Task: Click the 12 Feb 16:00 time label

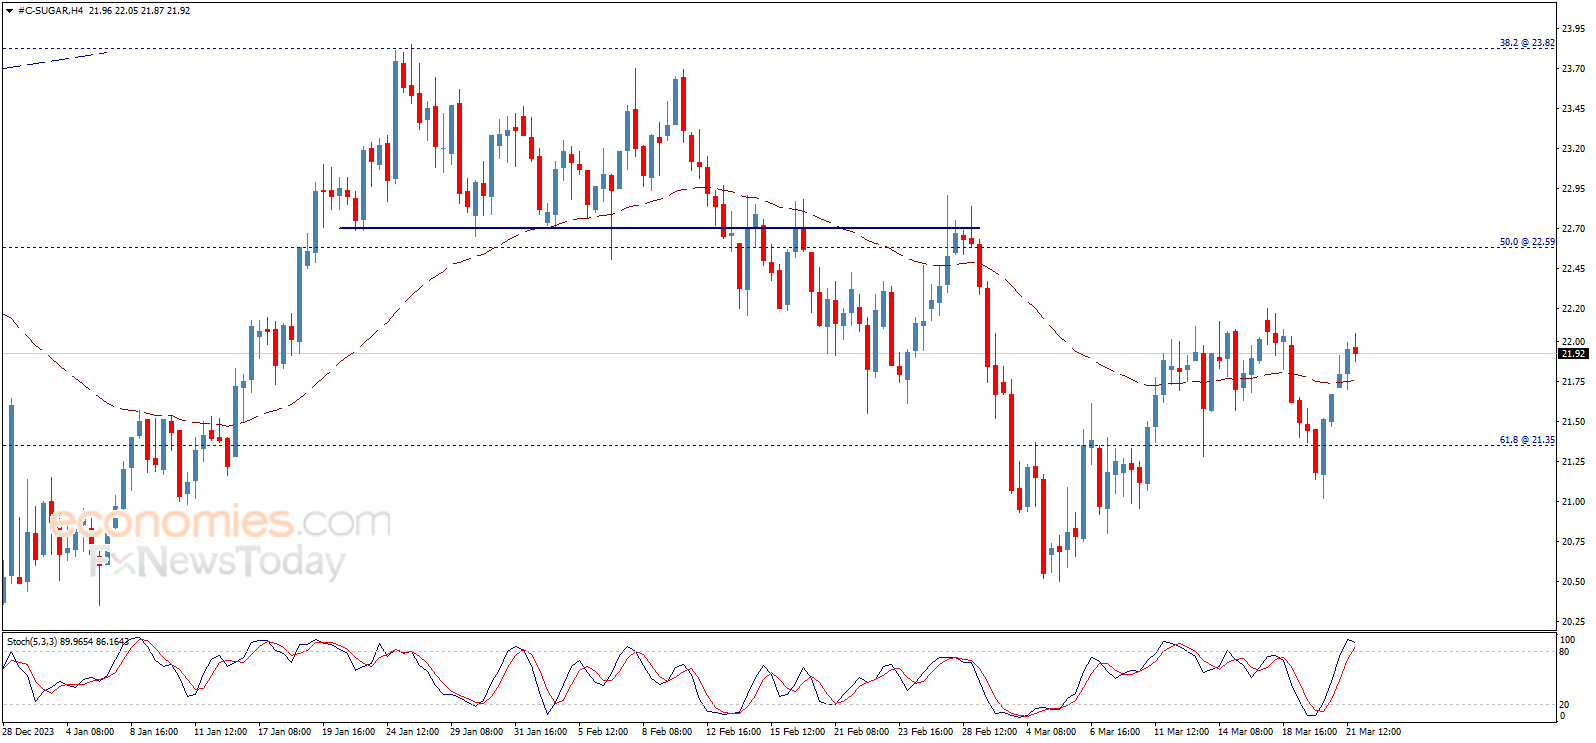Action: [733, 732]
